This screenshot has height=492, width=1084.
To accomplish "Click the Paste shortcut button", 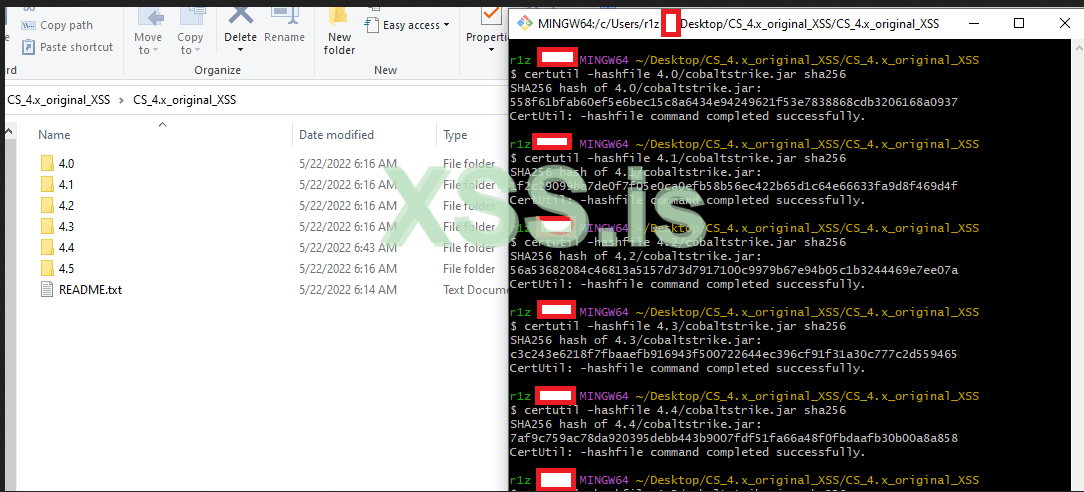I will click(x=67, y=47).
